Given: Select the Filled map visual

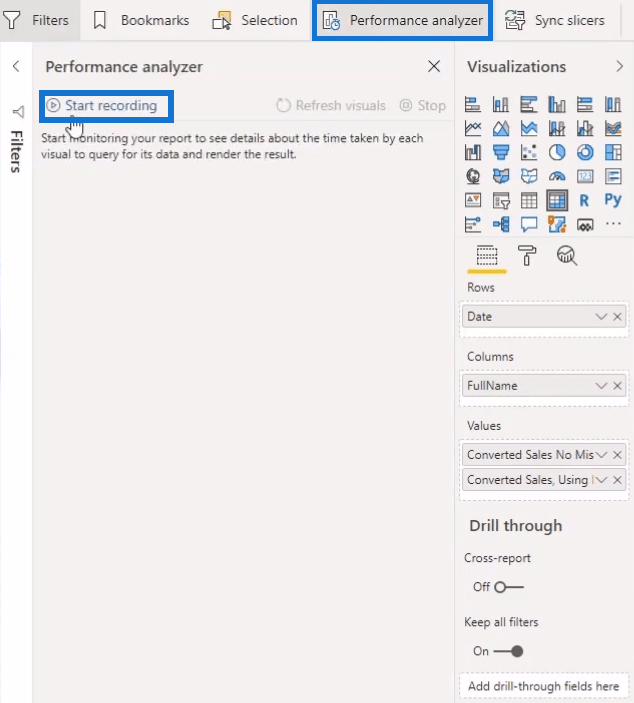Looking at the screenshot, I should tap(500, 176).
